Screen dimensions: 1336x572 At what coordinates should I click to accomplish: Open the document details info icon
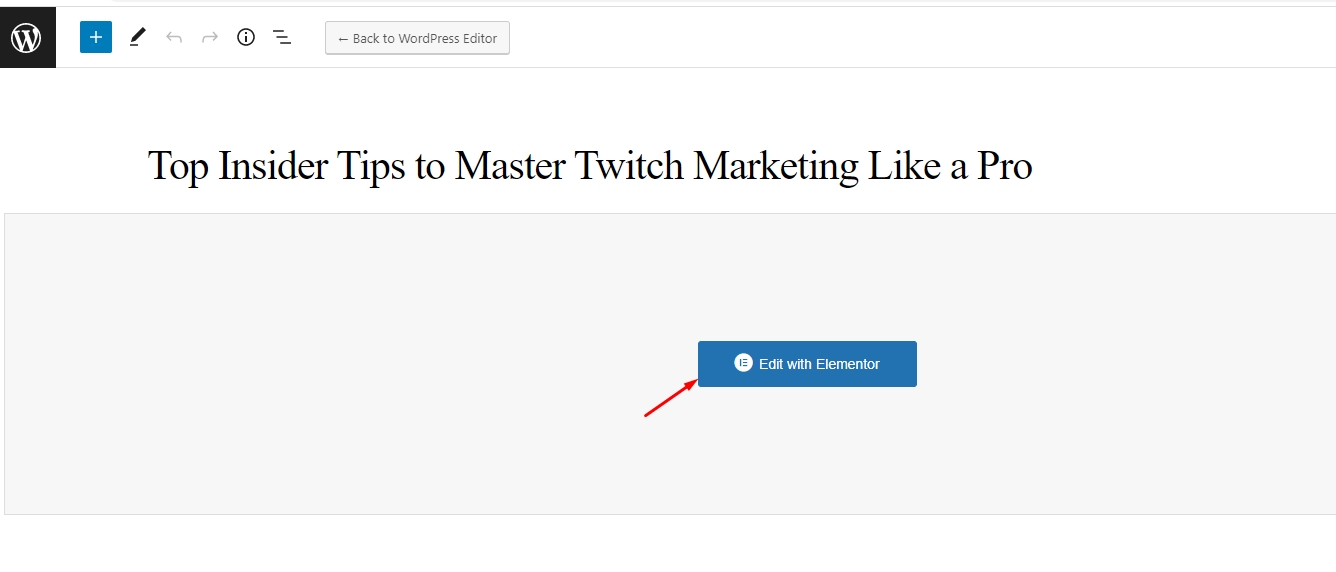(x=246, y=38)
